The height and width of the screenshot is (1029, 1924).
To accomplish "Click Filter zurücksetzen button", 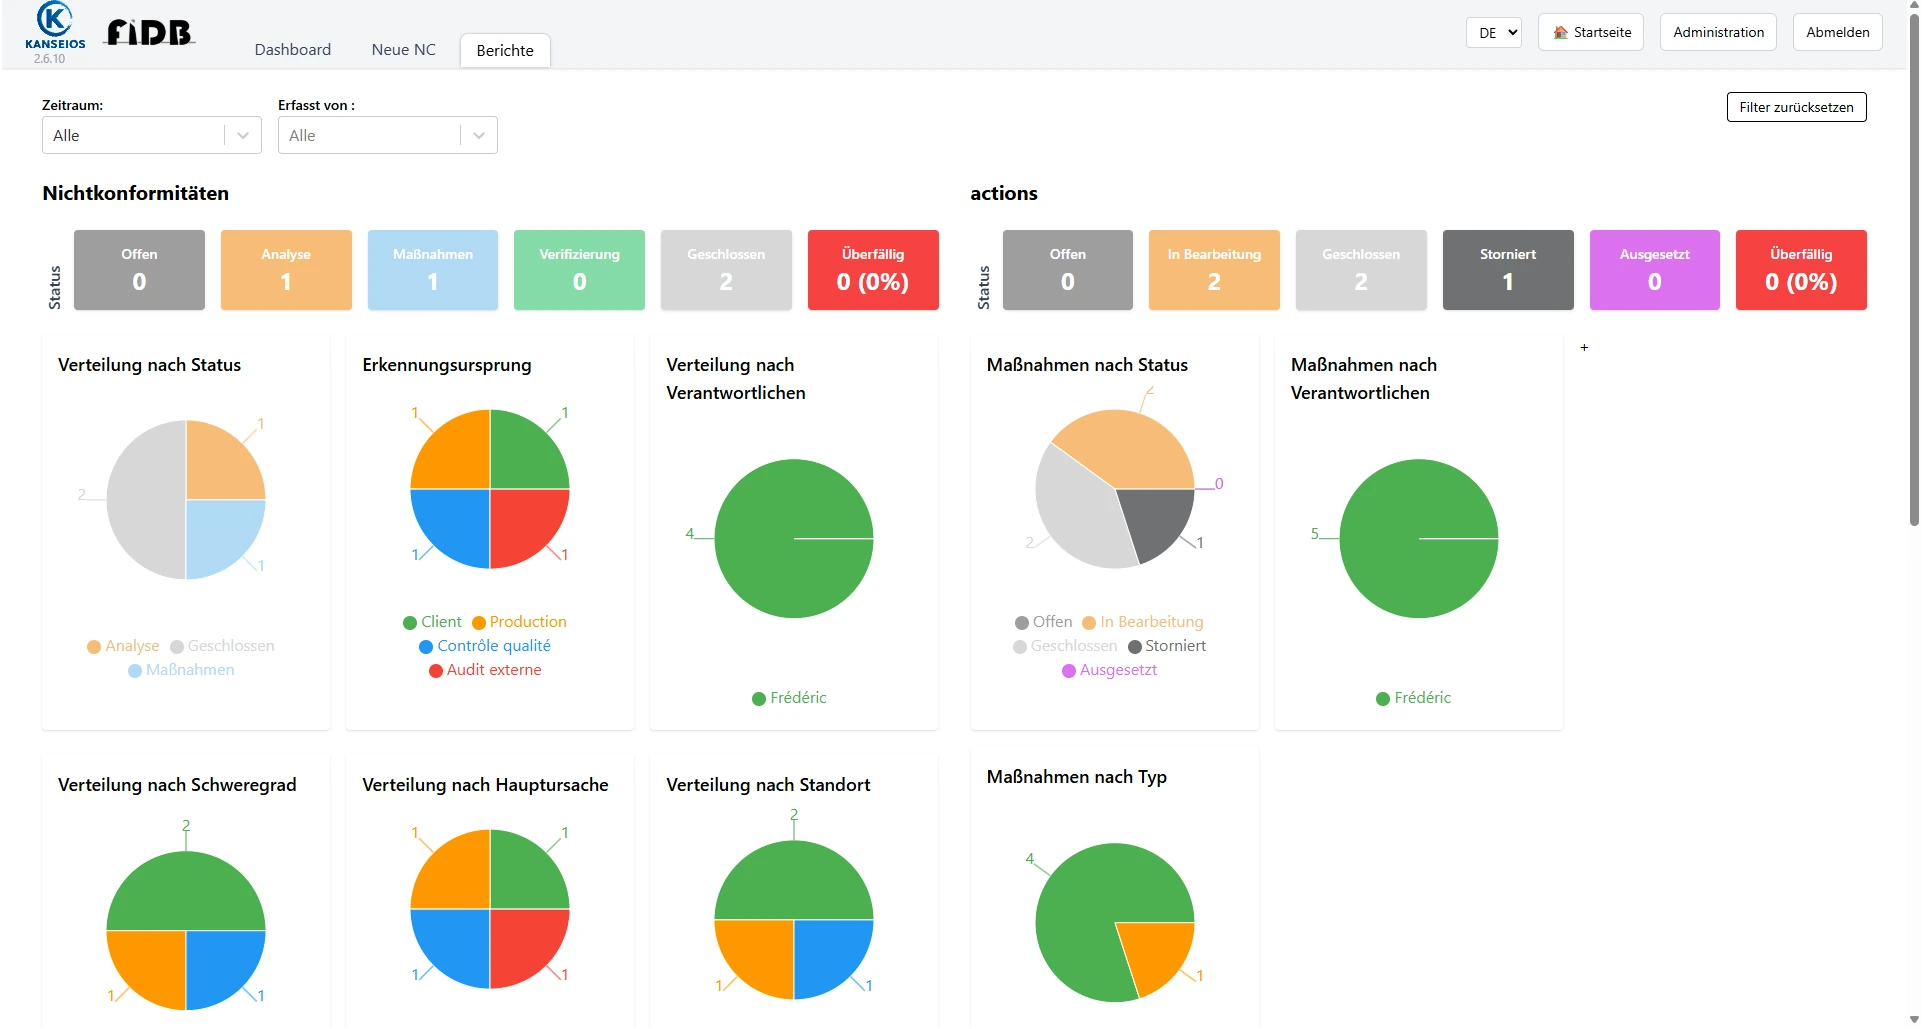I will pos(1795,107).
